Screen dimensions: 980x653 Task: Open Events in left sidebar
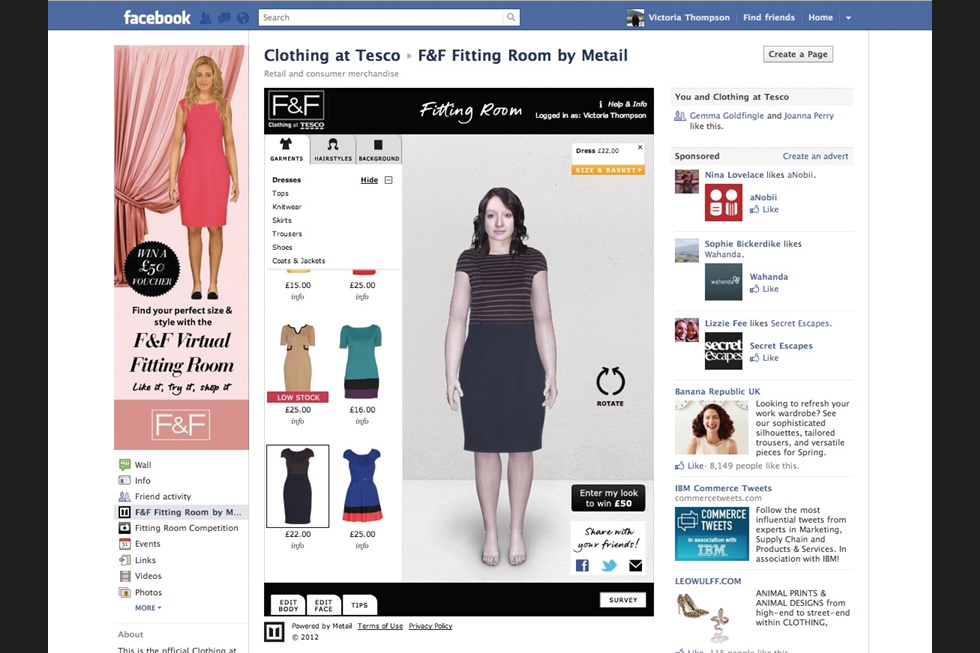148,544
